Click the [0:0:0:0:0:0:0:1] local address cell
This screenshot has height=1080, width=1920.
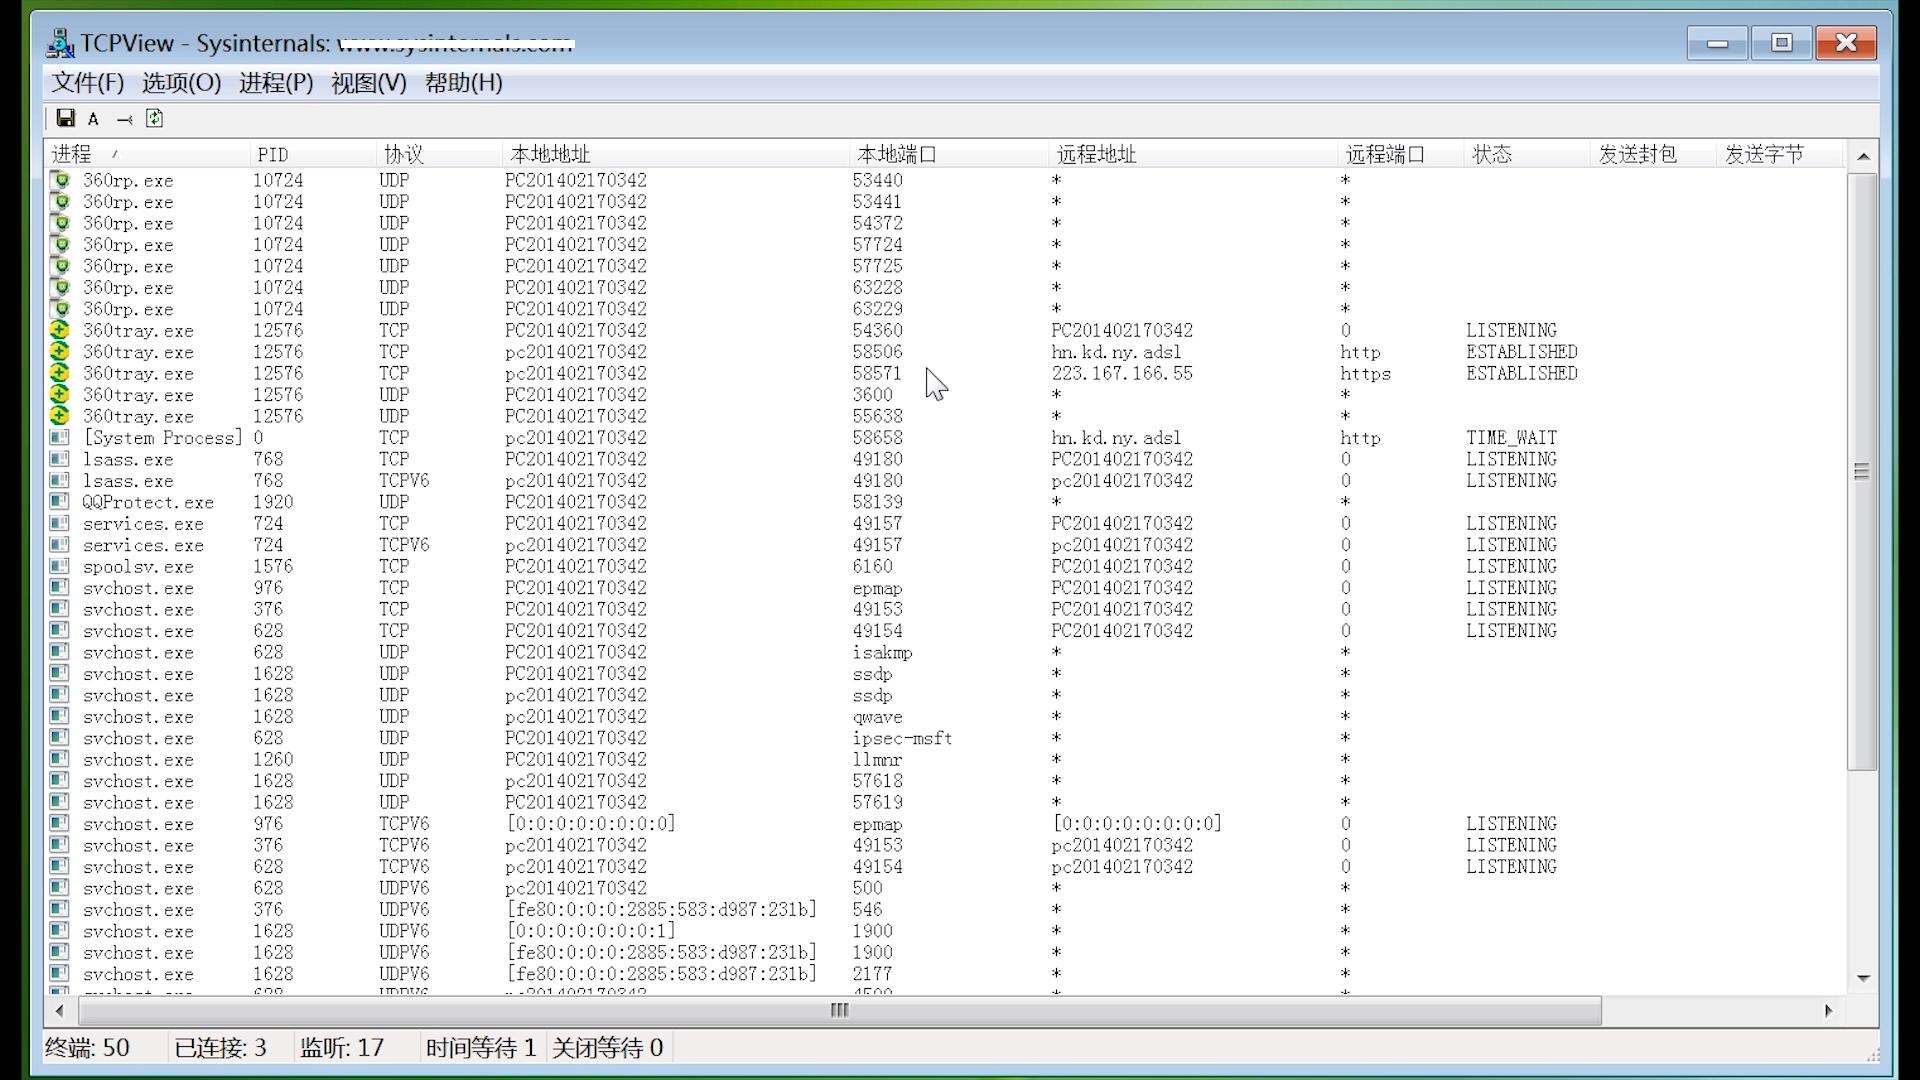[590, 931]
